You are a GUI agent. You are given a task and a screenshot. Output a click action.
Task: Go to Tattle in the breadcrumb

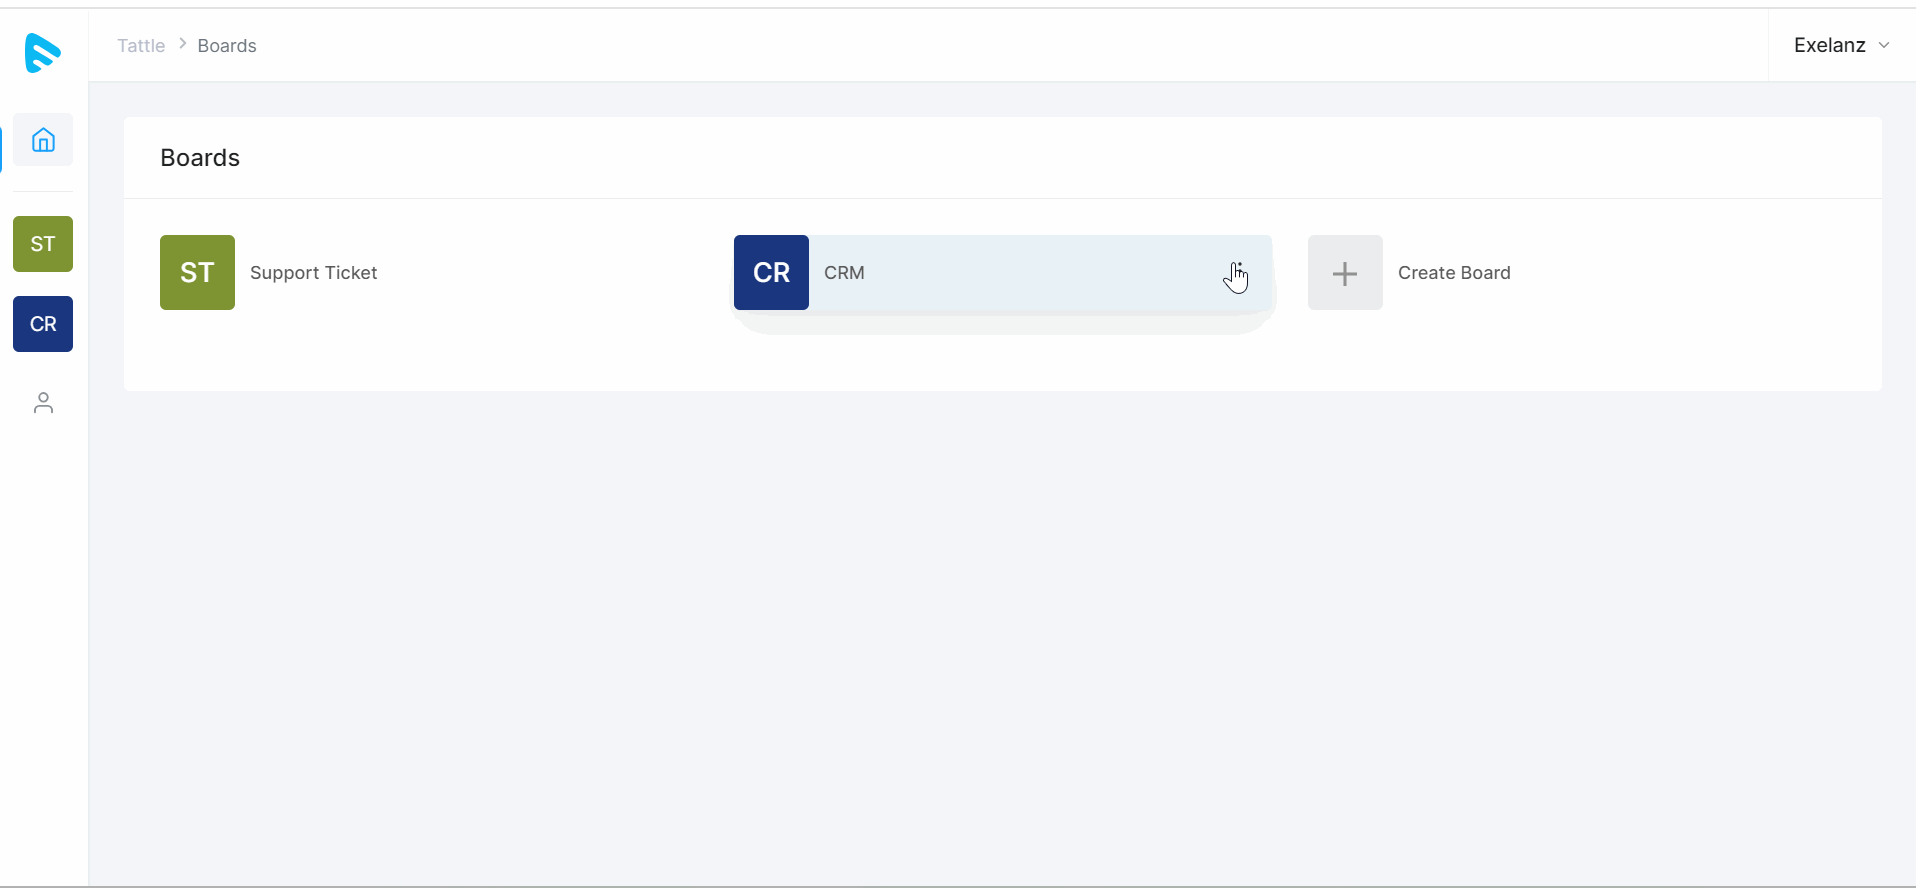[141, 46]
